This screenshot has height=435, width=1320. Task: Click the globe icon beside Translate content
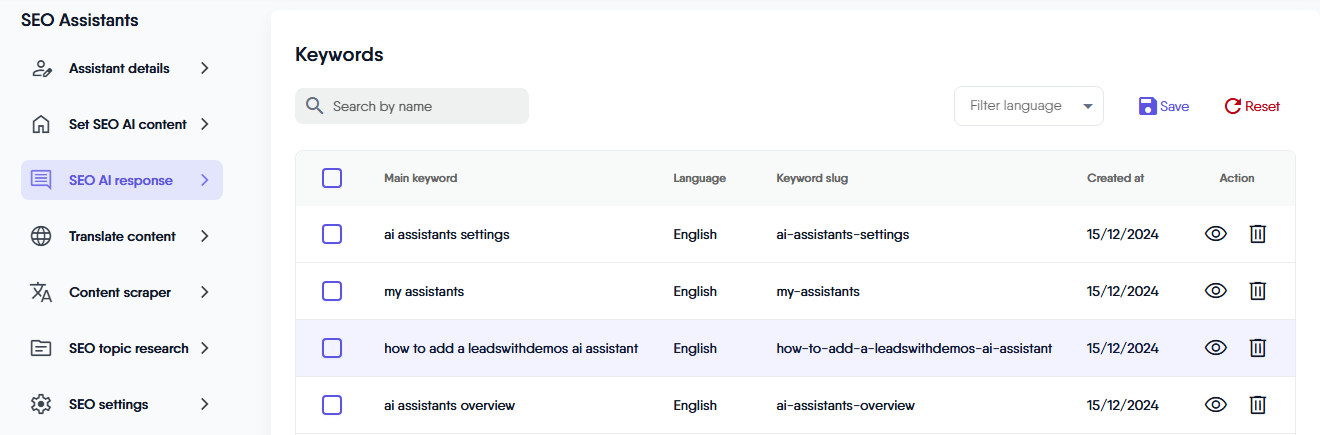coord(41,237)
